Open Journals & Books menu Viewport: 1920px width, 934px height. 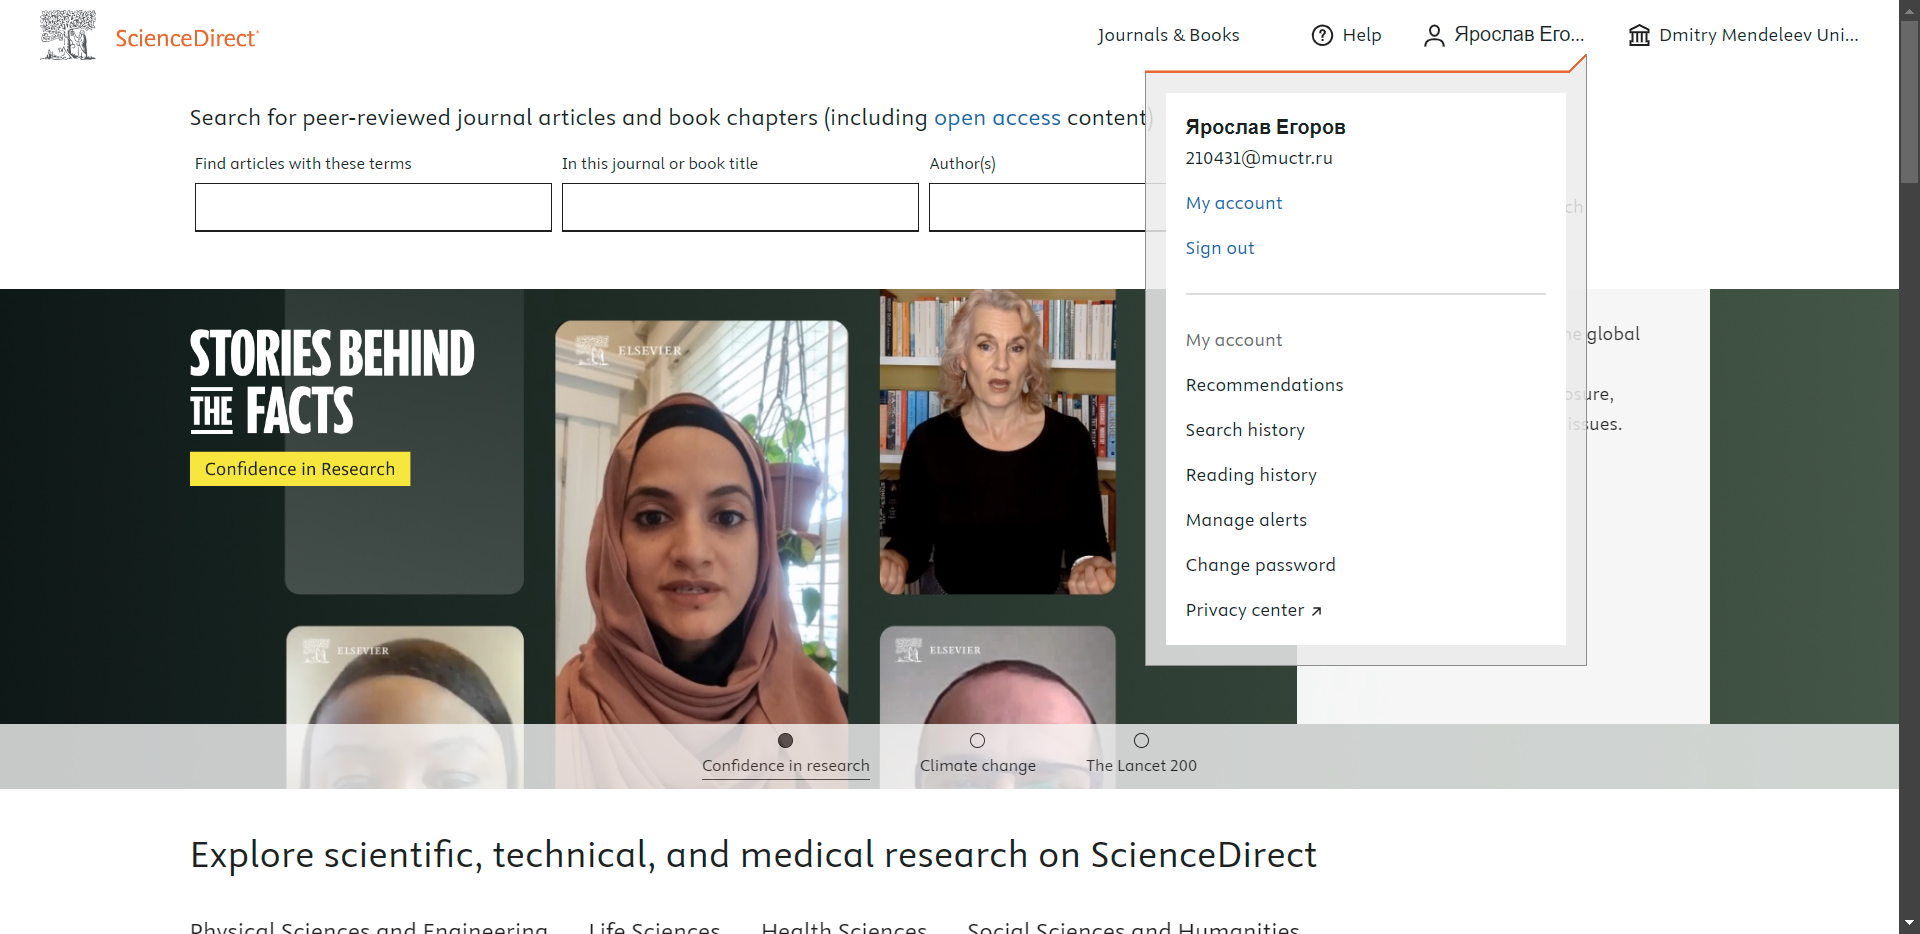[1168, 35]
